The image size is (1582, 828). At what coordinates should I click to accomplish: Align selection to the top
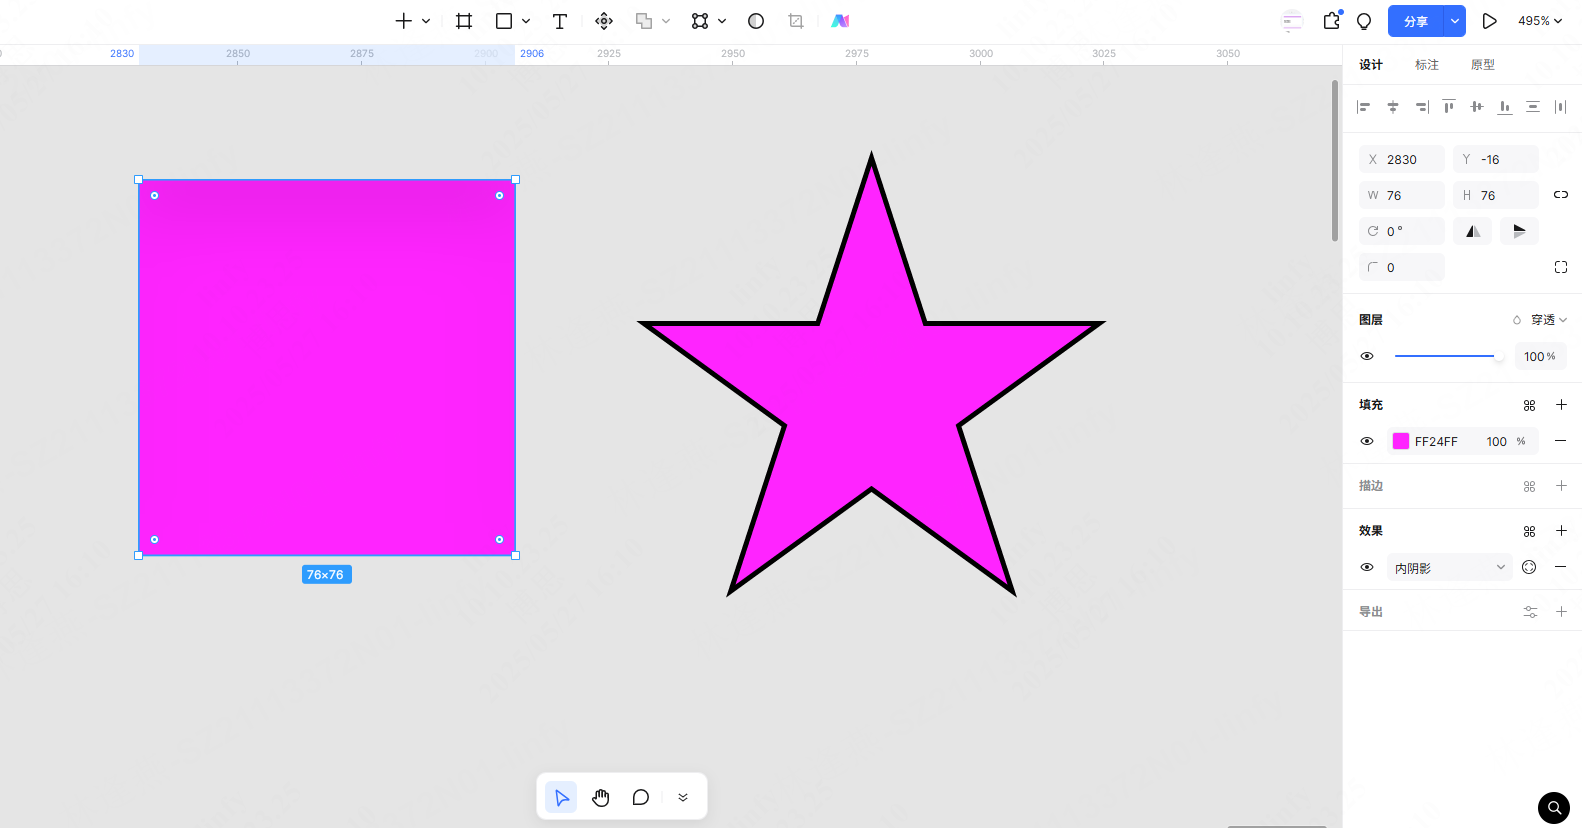1449,107
